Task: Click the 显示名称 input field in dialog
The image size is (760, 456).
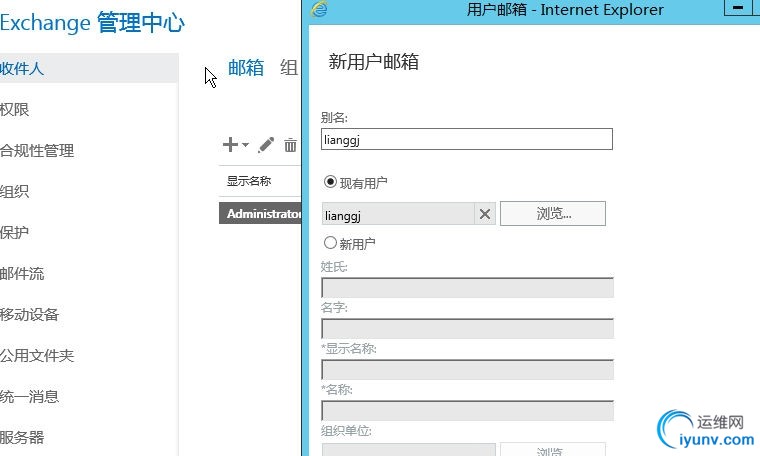Action: [x=467, y=369]
